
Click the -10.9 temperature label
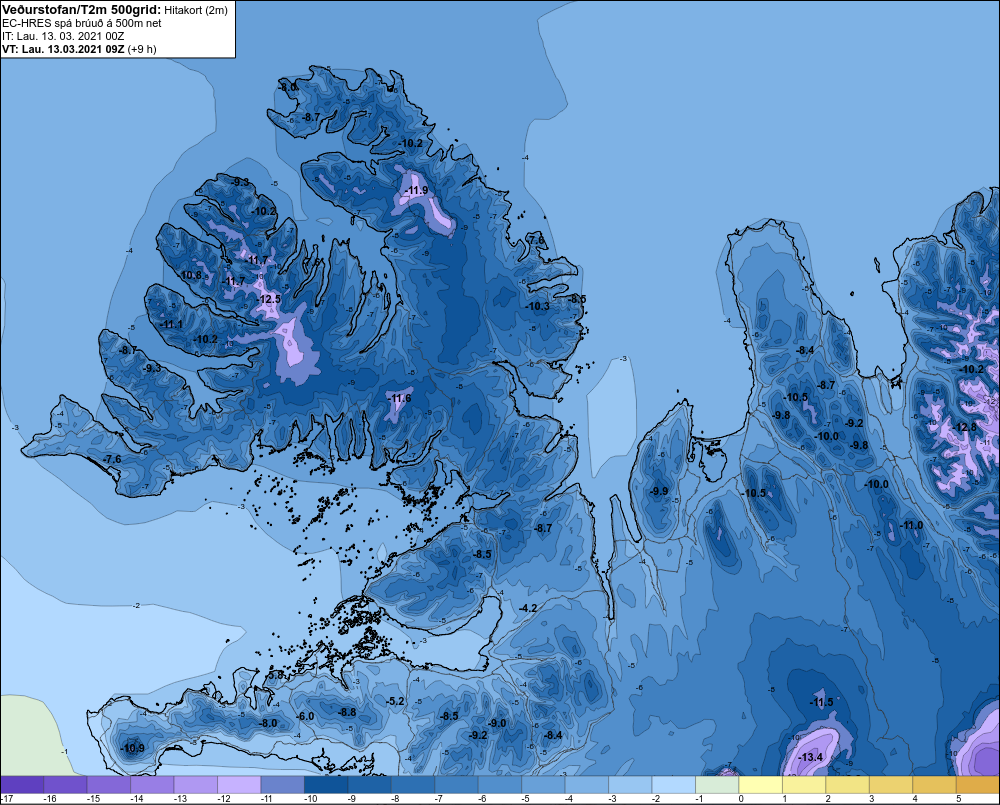133,748
